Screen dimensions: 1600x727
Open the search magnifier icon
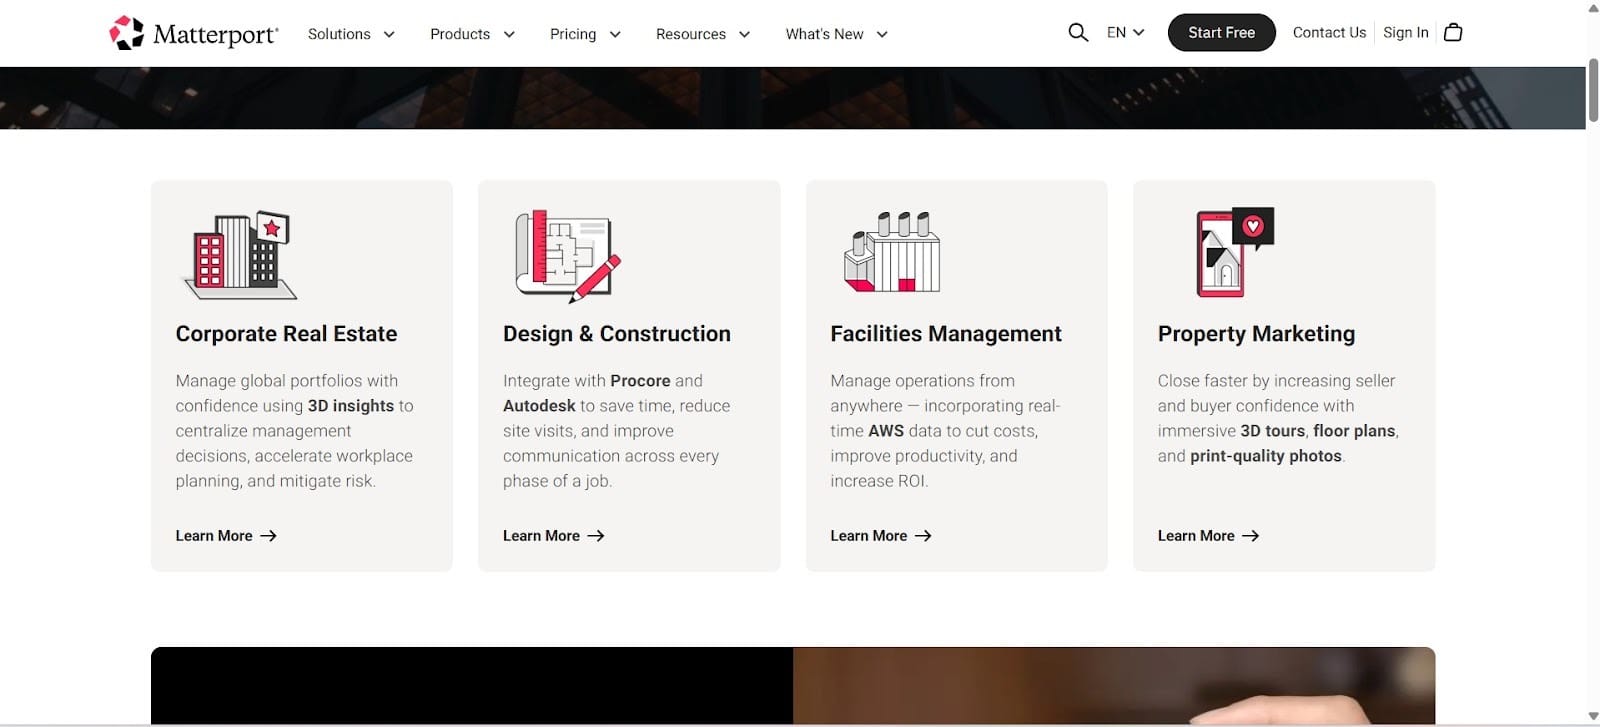1077,33
